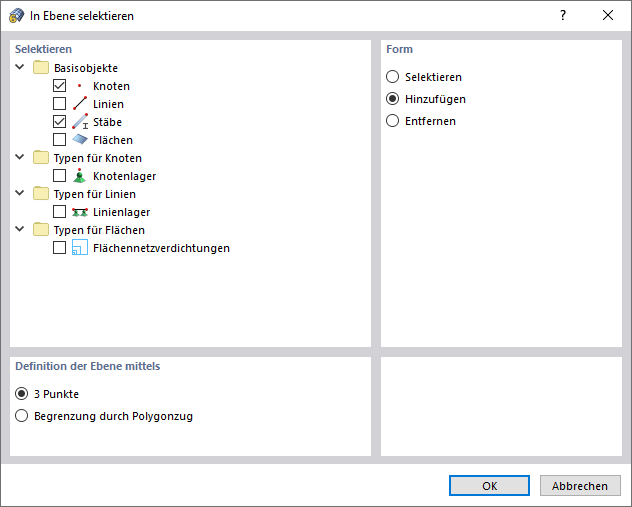632x507 pixels.
Task: Select the Typen für Knoten label
Action: (98, 158)
